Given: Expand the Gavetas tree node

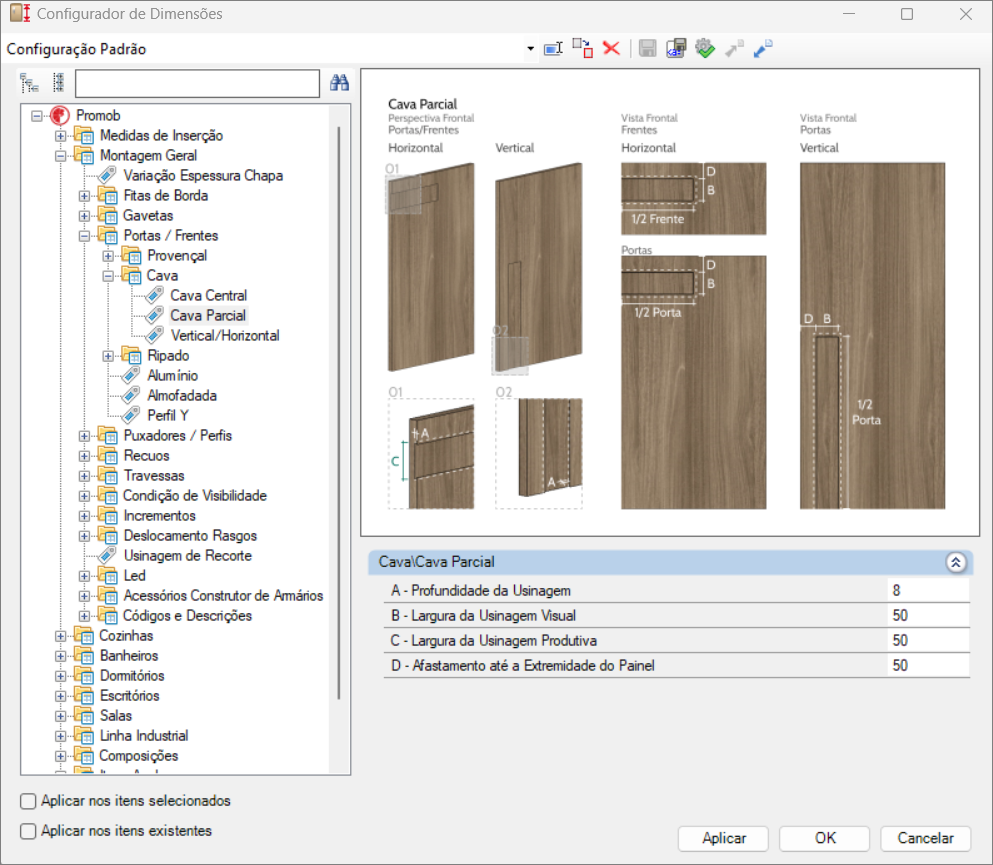Looking at the screenshot, I should tap(84, 216).
